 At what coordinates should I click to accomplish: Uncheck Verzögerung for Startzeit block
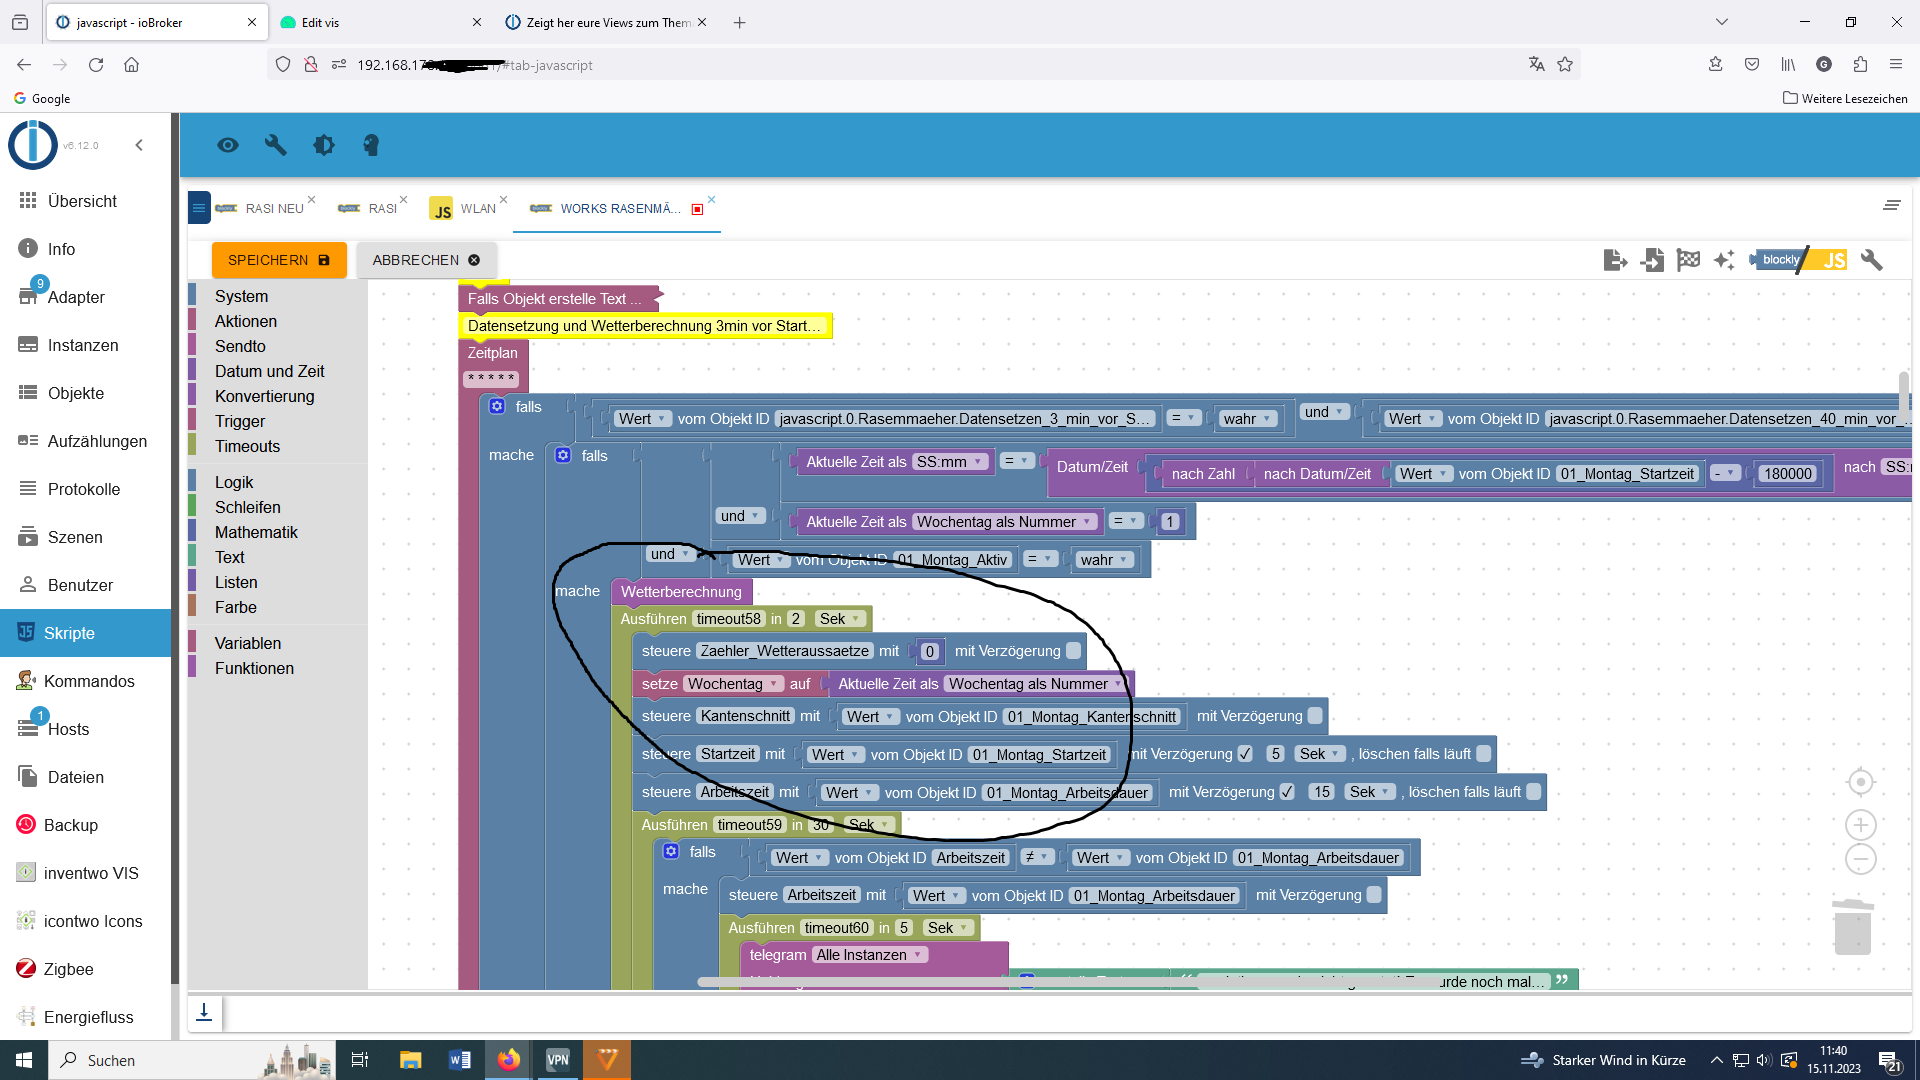(x=1245, y=754)
